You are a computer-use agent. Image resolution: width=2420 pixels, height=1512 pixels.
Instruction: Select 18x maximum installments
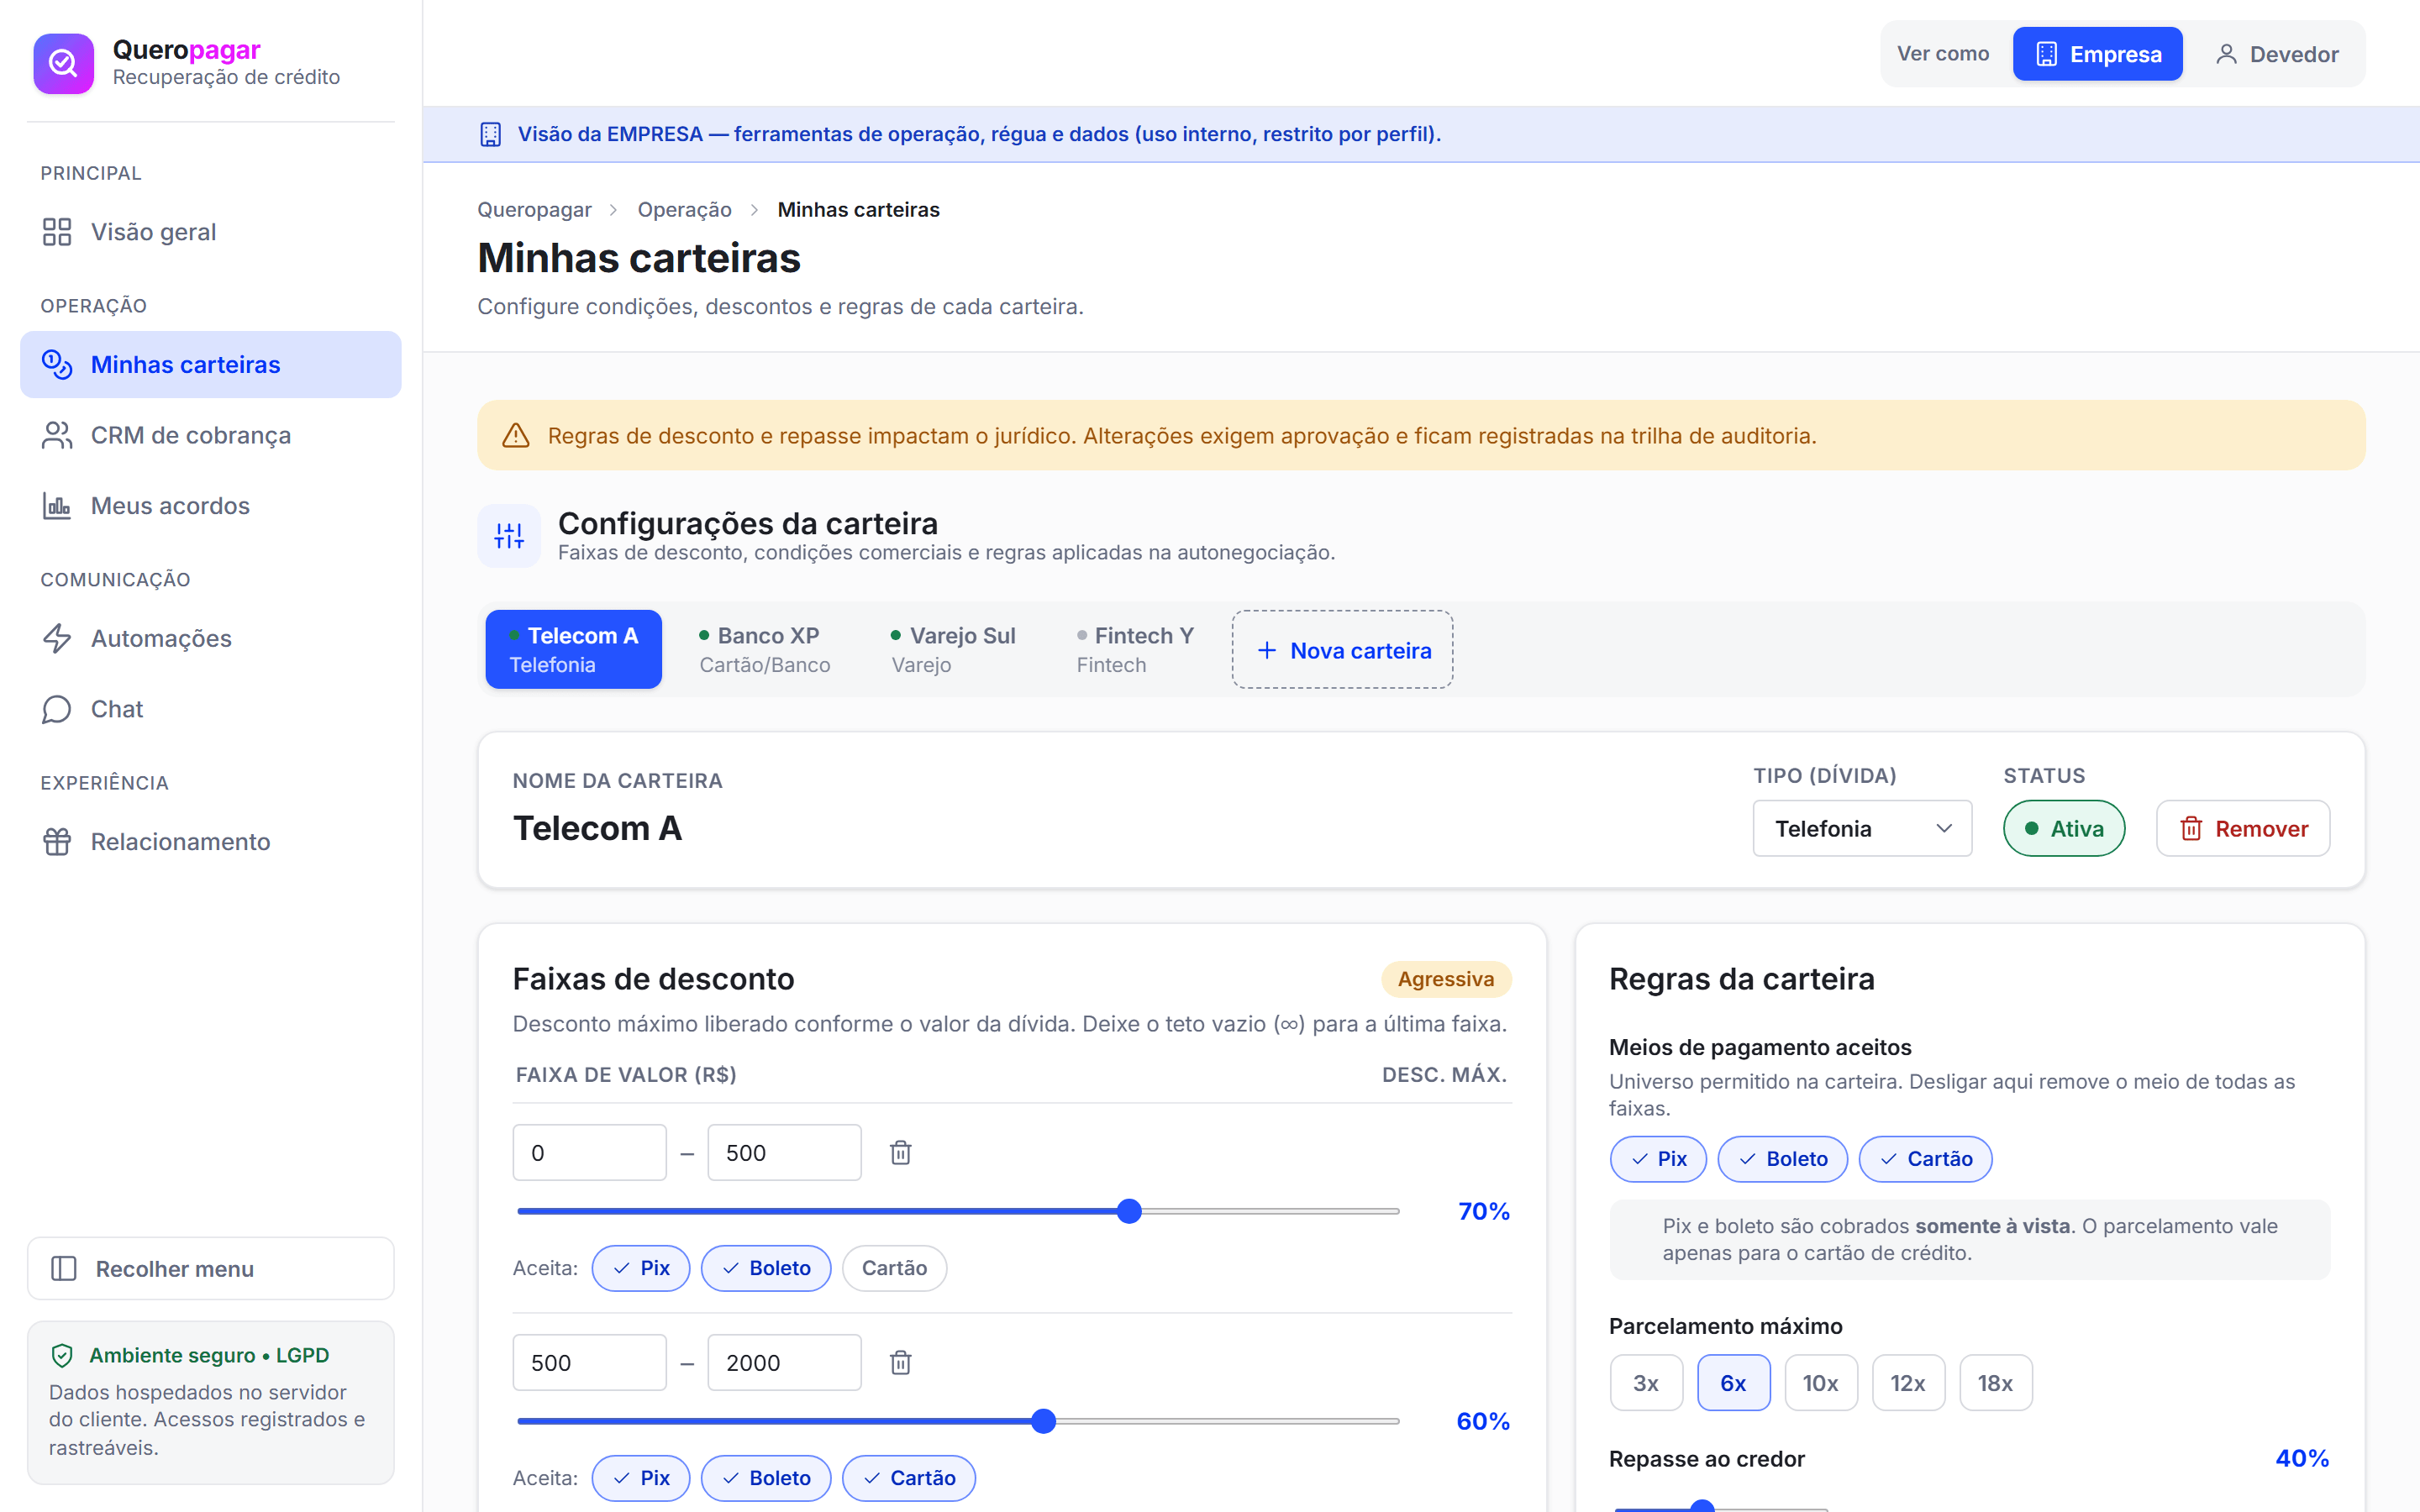click(x=1995, y=1383)
